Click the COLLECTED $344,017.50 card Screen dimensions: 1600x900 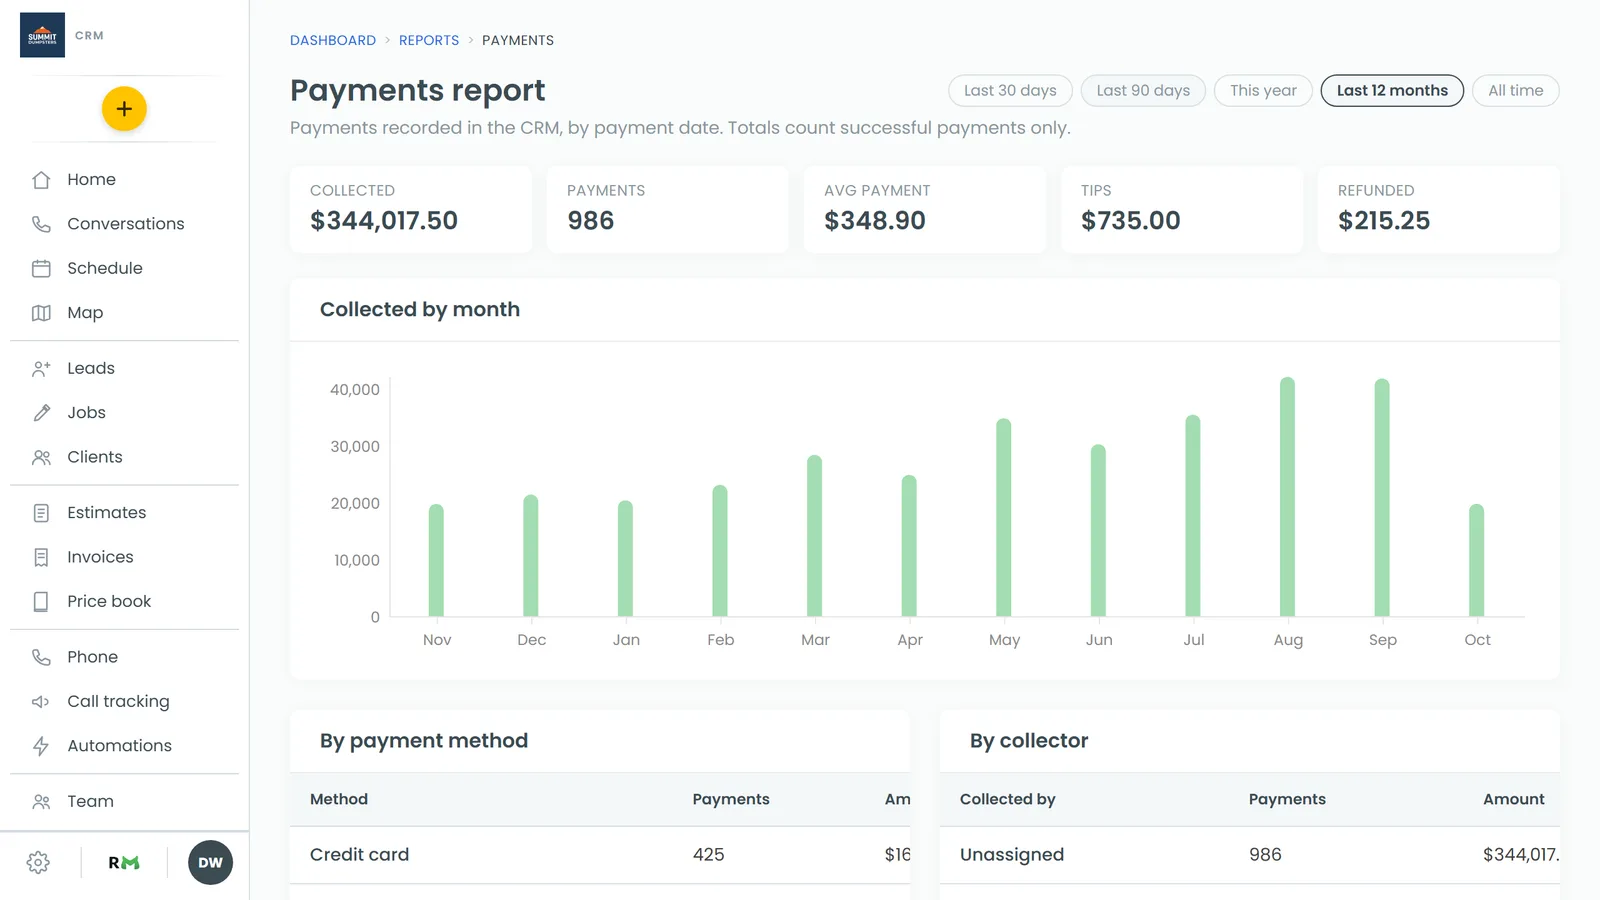pyautogui.click(x=411, y=209)
